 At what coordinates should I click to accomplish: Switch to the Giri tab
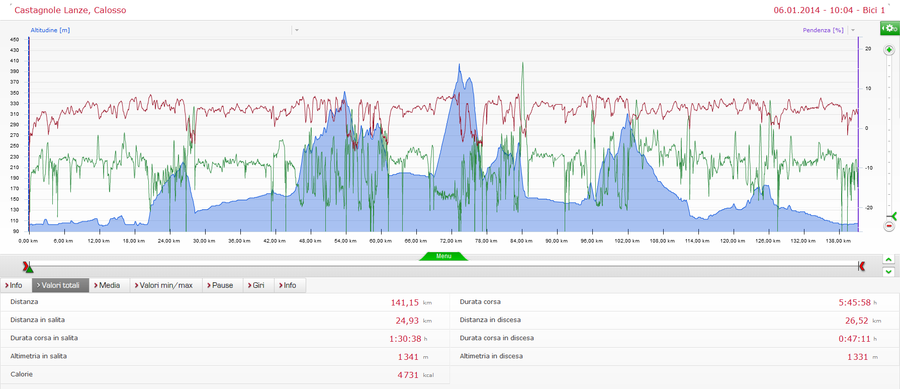(259, 285)
